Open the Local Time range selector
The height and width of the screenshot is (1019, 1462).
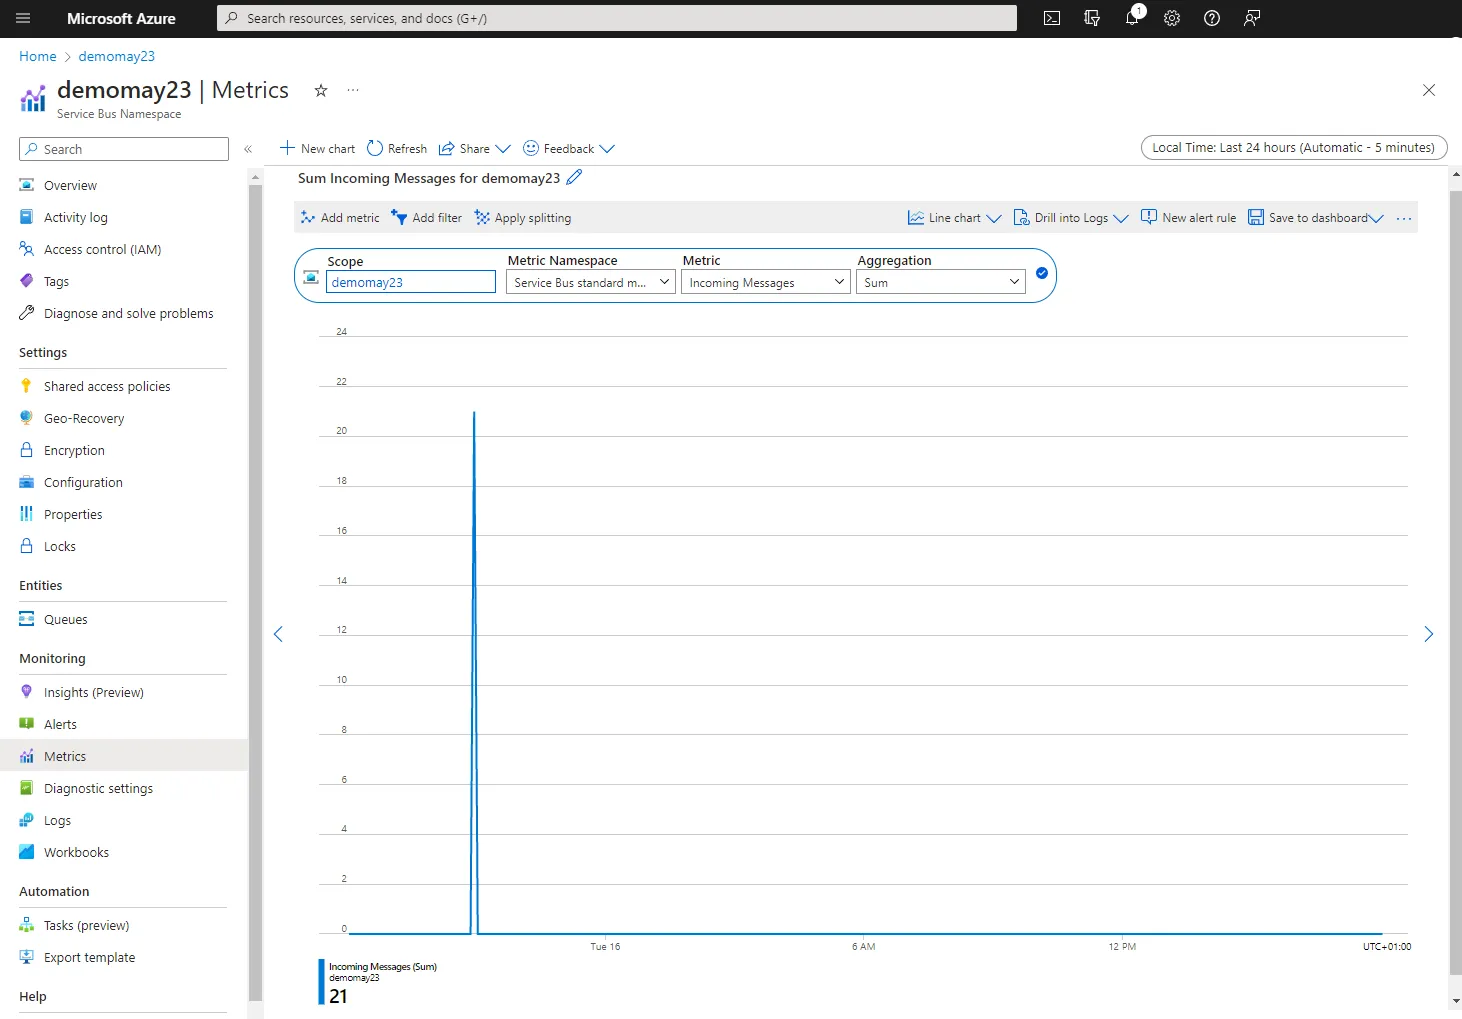pyautogui.click(x=1294, y=147)
